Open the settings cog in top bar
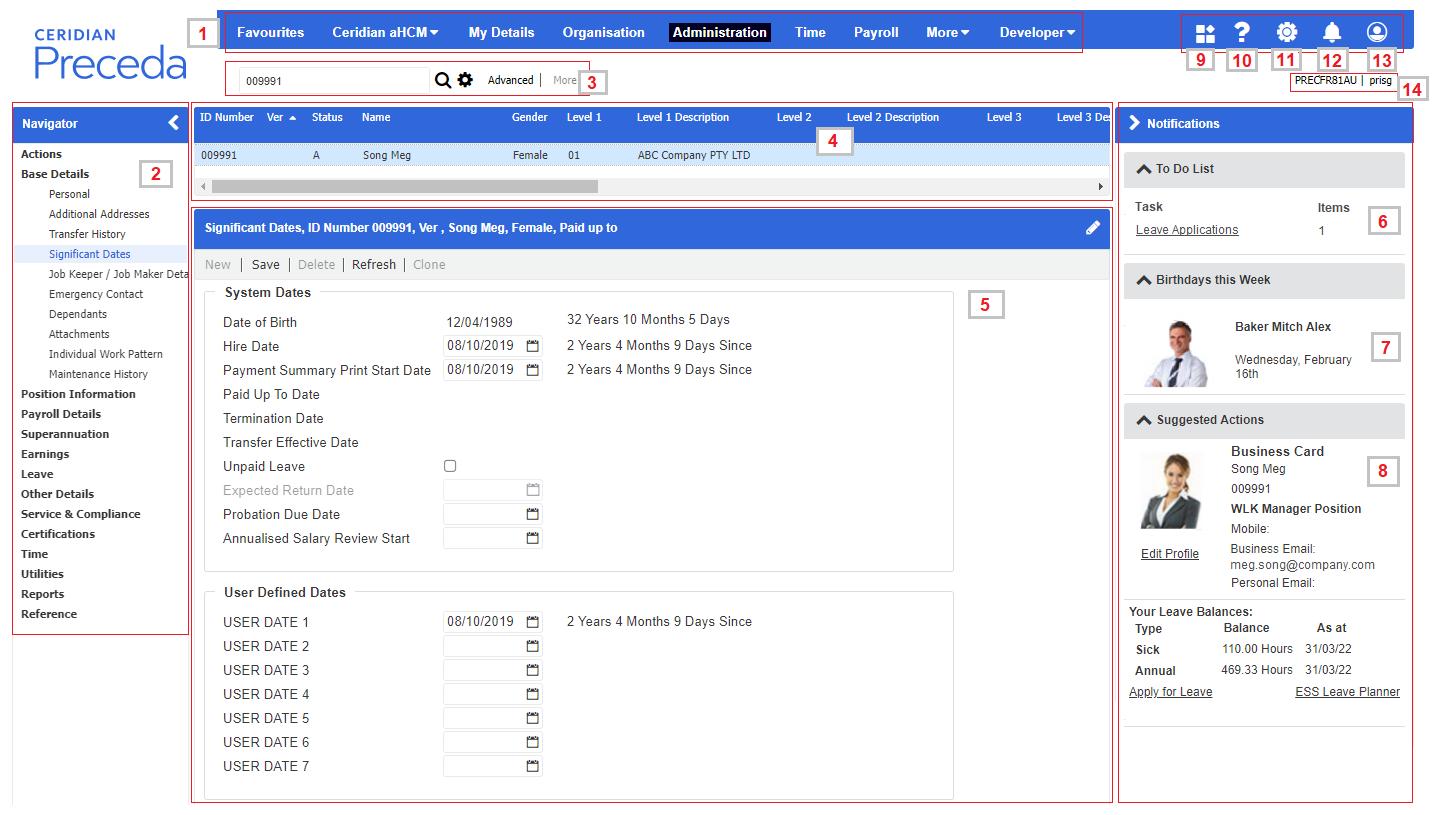Viewport: 1453px width, 815px height. point(1286,33)
